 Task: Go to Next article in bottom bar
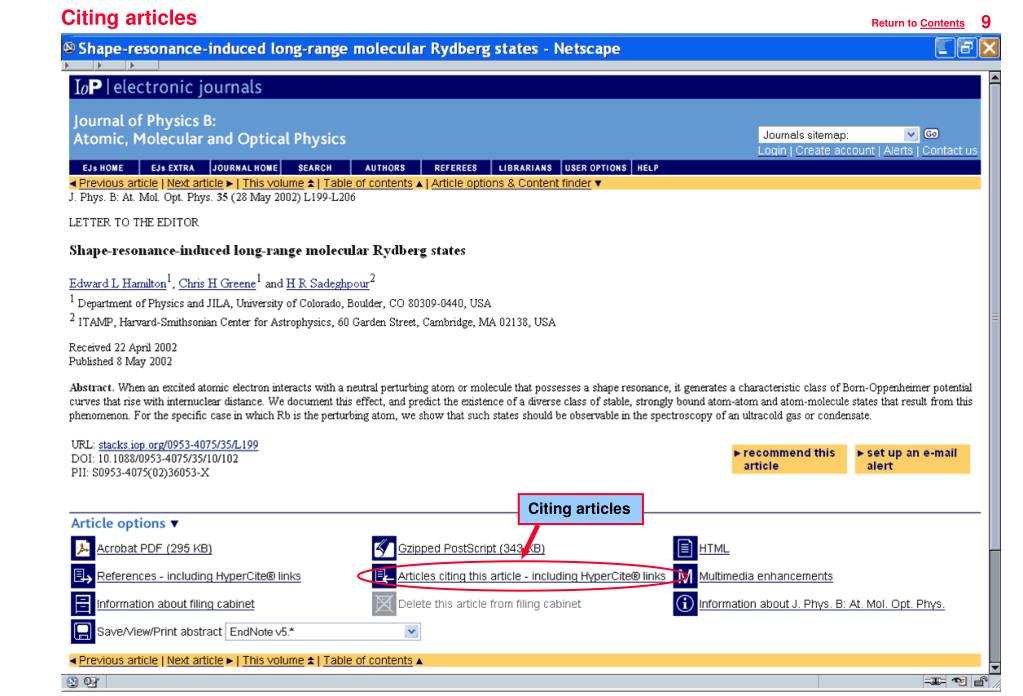point(194,660)
